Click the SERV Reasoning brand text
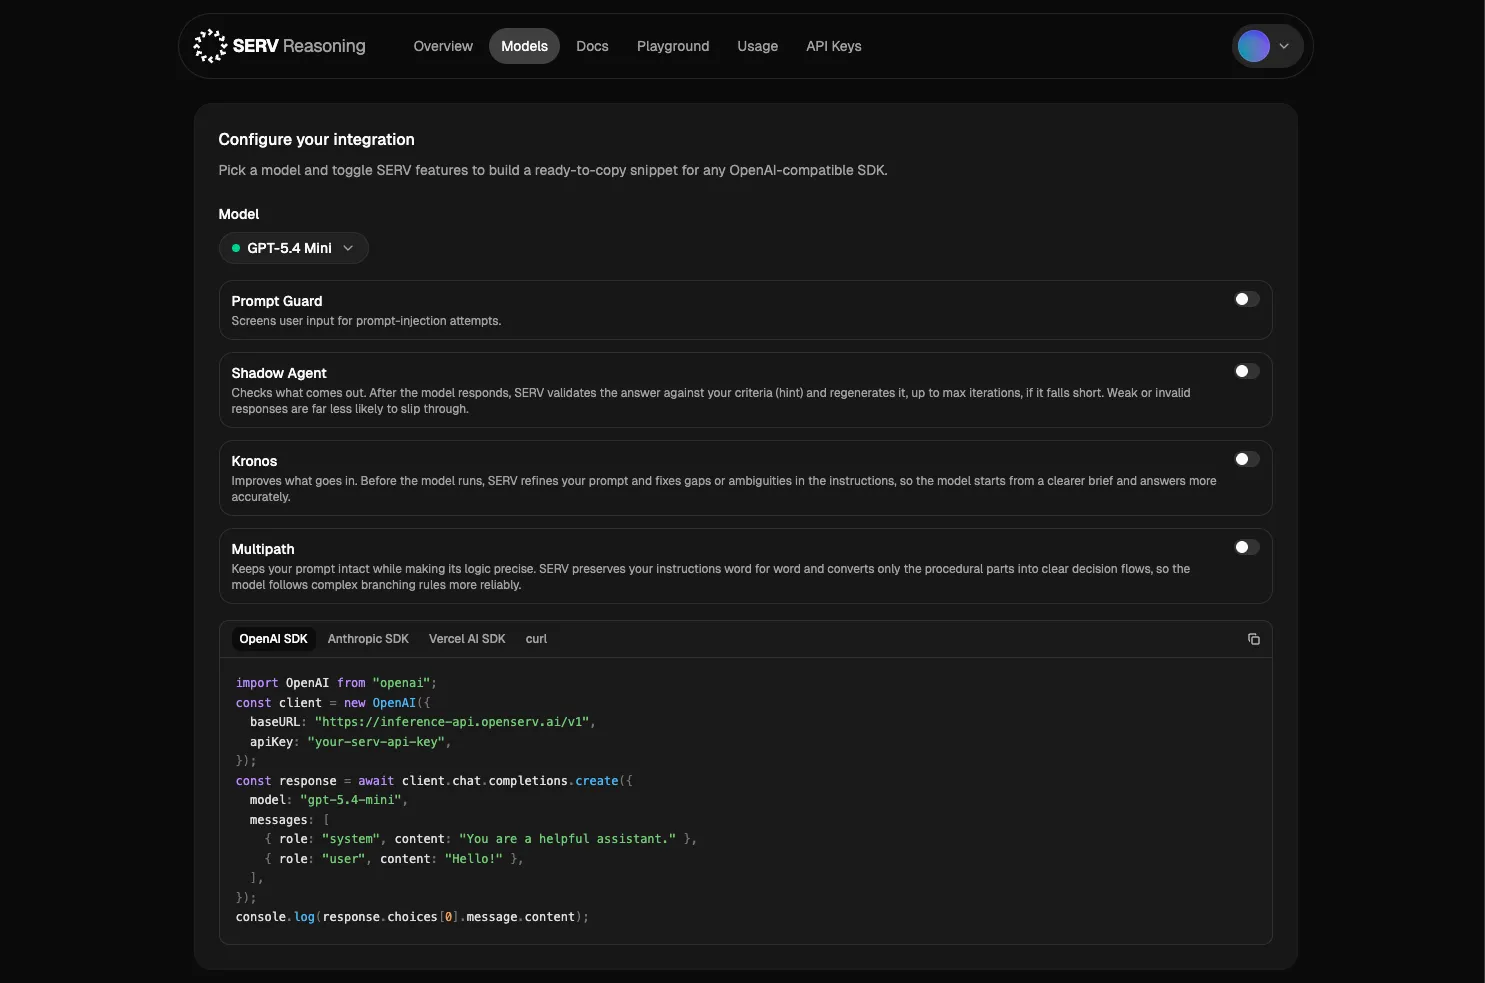 [299, 46]
